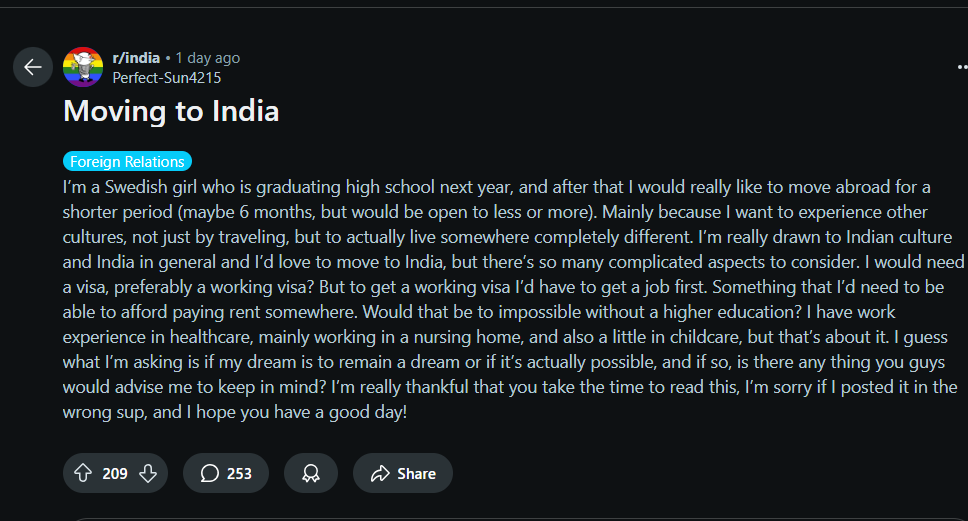Click the 1 day ago timestamp
Image resolution: width=968 pixels, height=521 pixels.
(x=207, y=58)
